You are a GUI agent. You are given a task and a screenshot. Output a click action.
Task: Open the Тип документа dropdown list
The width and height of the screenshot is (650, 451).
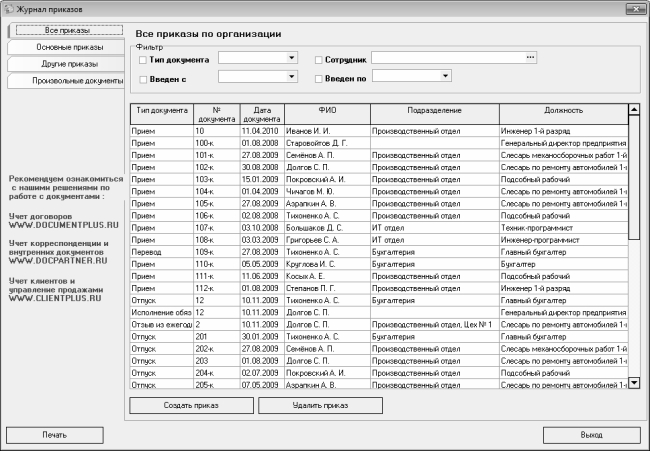point(291,58)
